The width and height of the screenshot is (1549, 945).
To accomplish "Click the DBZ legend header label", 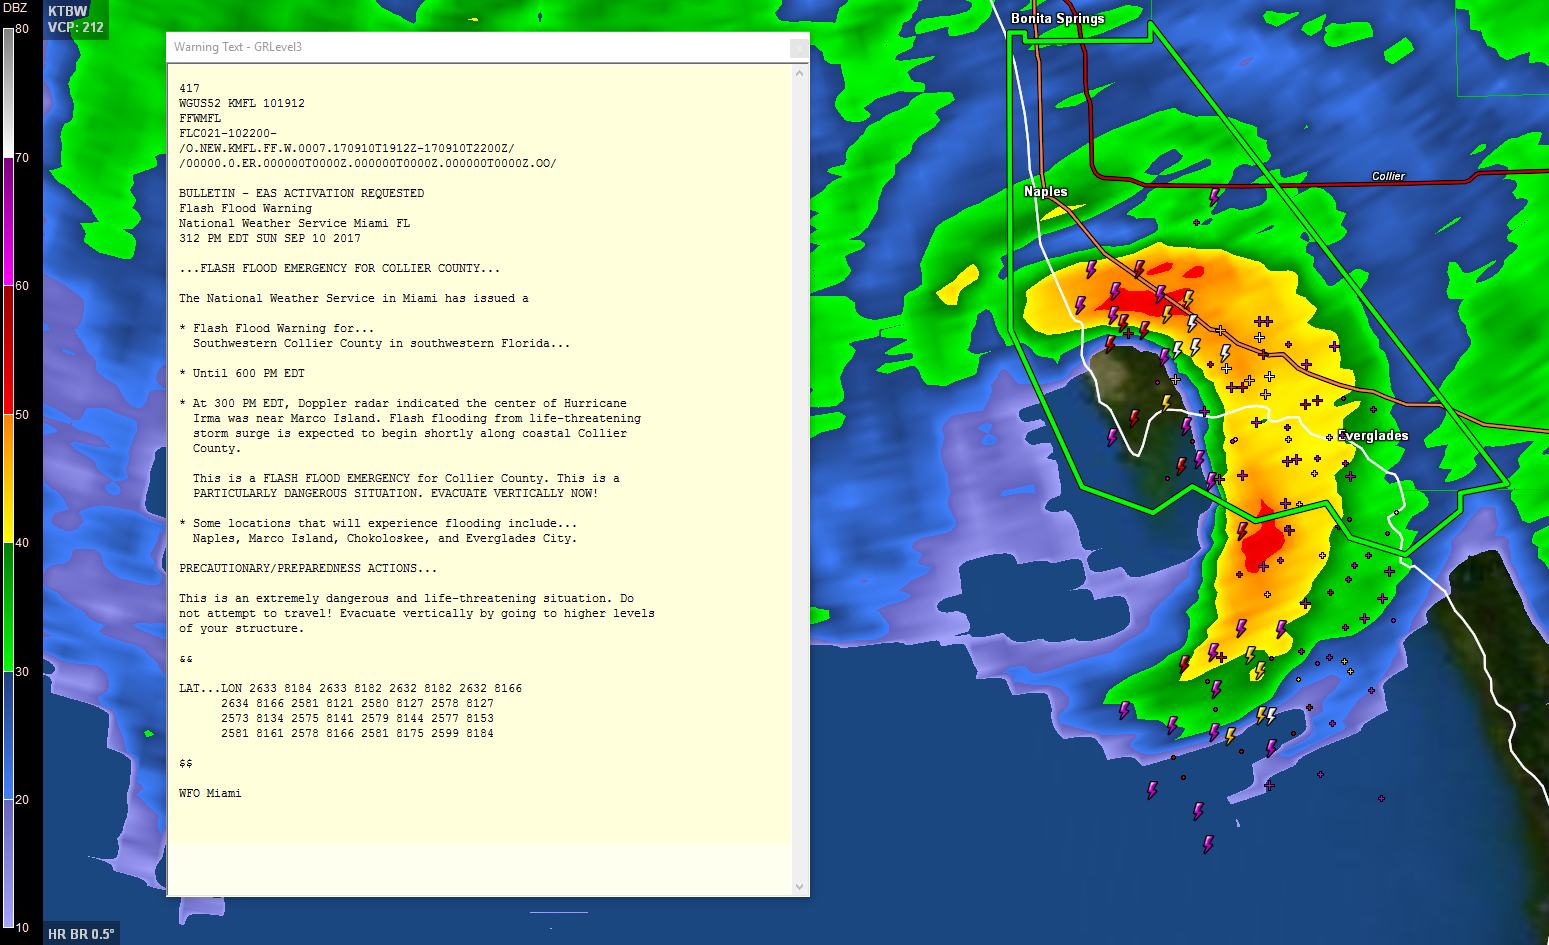I will pos(15,8).
